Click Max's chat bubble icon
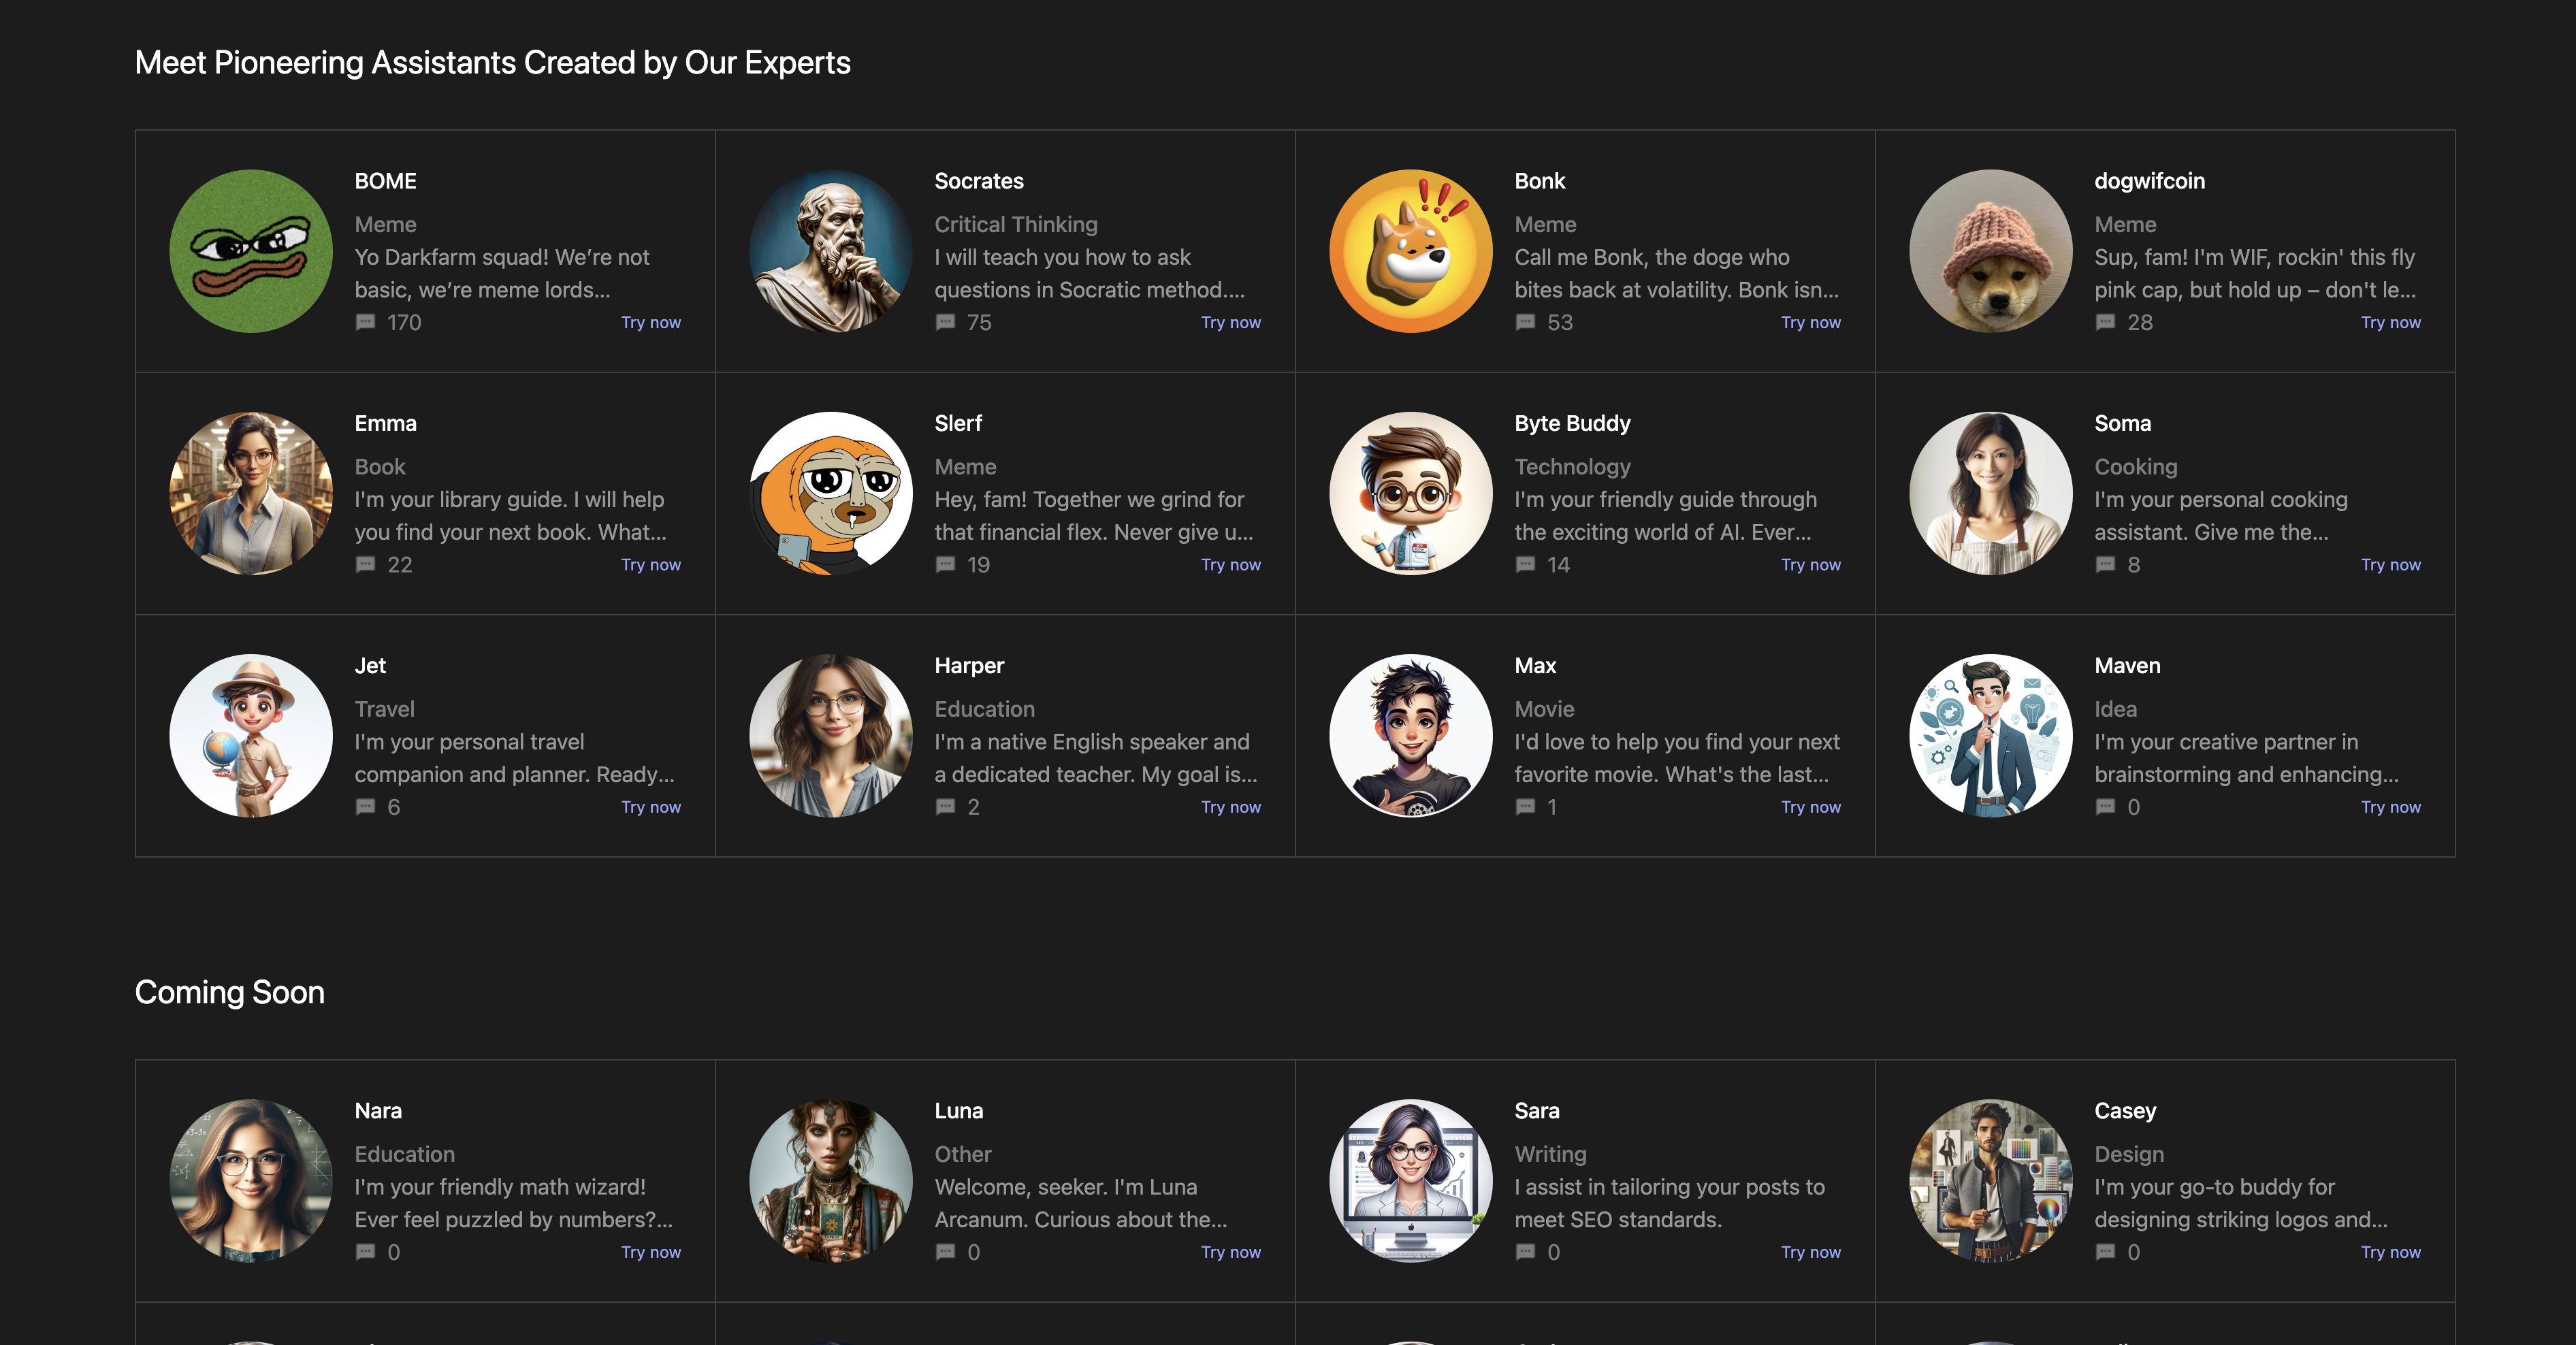 click(x=1526, y=807)
